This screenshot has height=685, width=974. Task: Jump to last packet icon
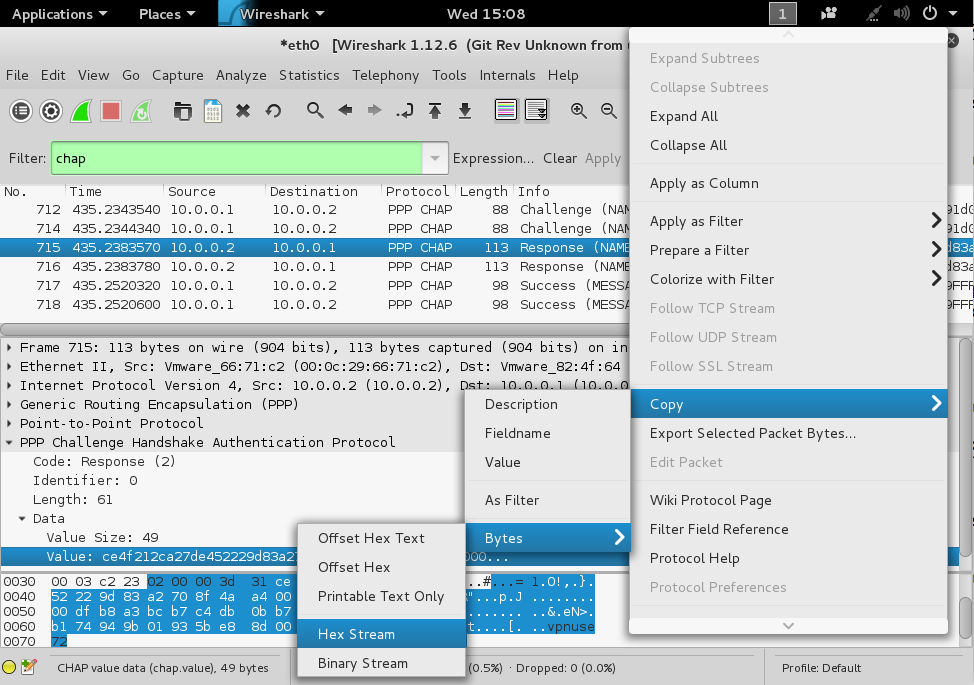pyautogui.click(x=465, y=111)
